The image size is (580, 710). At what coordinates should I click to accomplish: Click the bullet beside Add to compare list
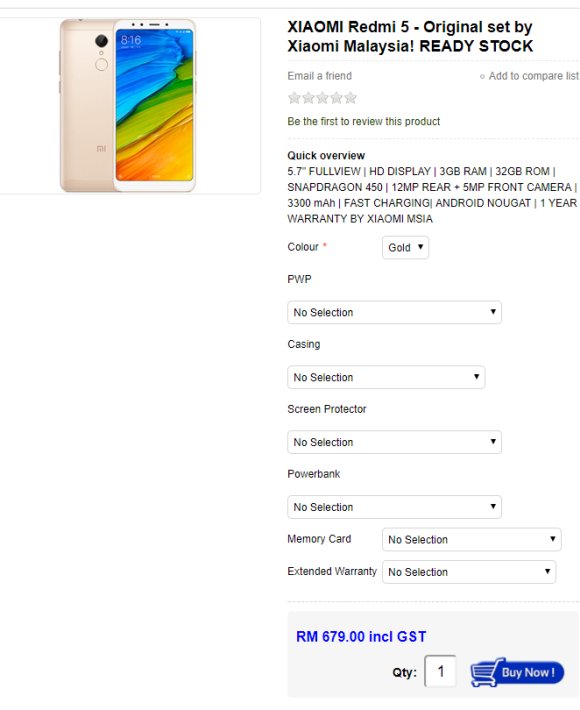[x=482, y=77]
